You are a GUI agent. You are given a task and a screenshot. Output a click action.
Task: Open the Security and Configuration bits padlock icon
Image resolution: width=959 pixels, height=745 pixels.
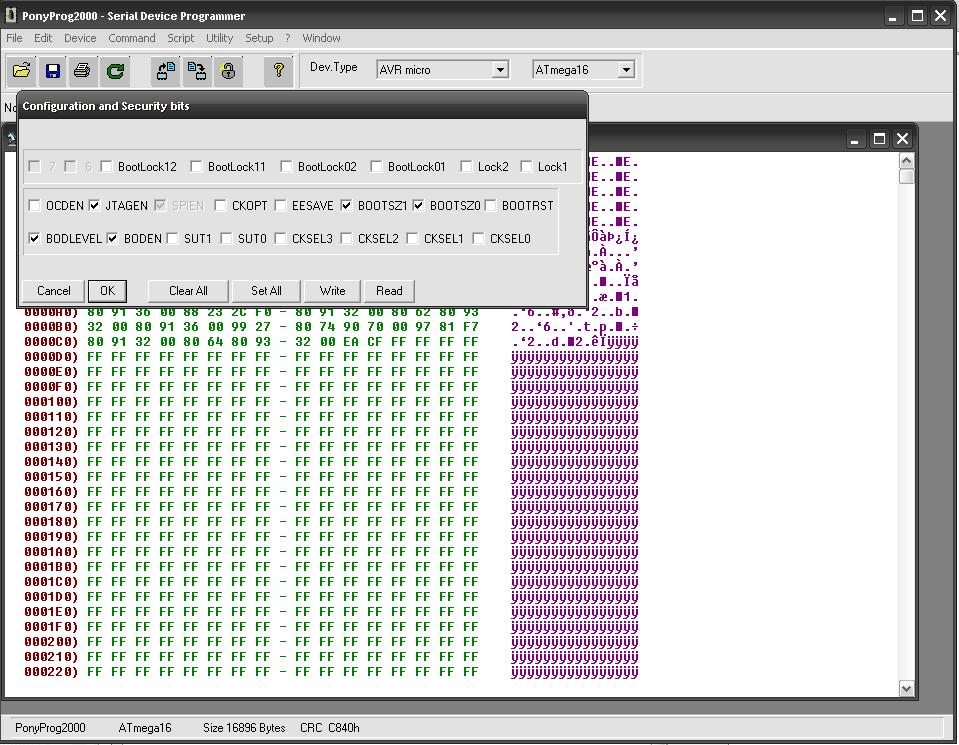pos(228,71)
